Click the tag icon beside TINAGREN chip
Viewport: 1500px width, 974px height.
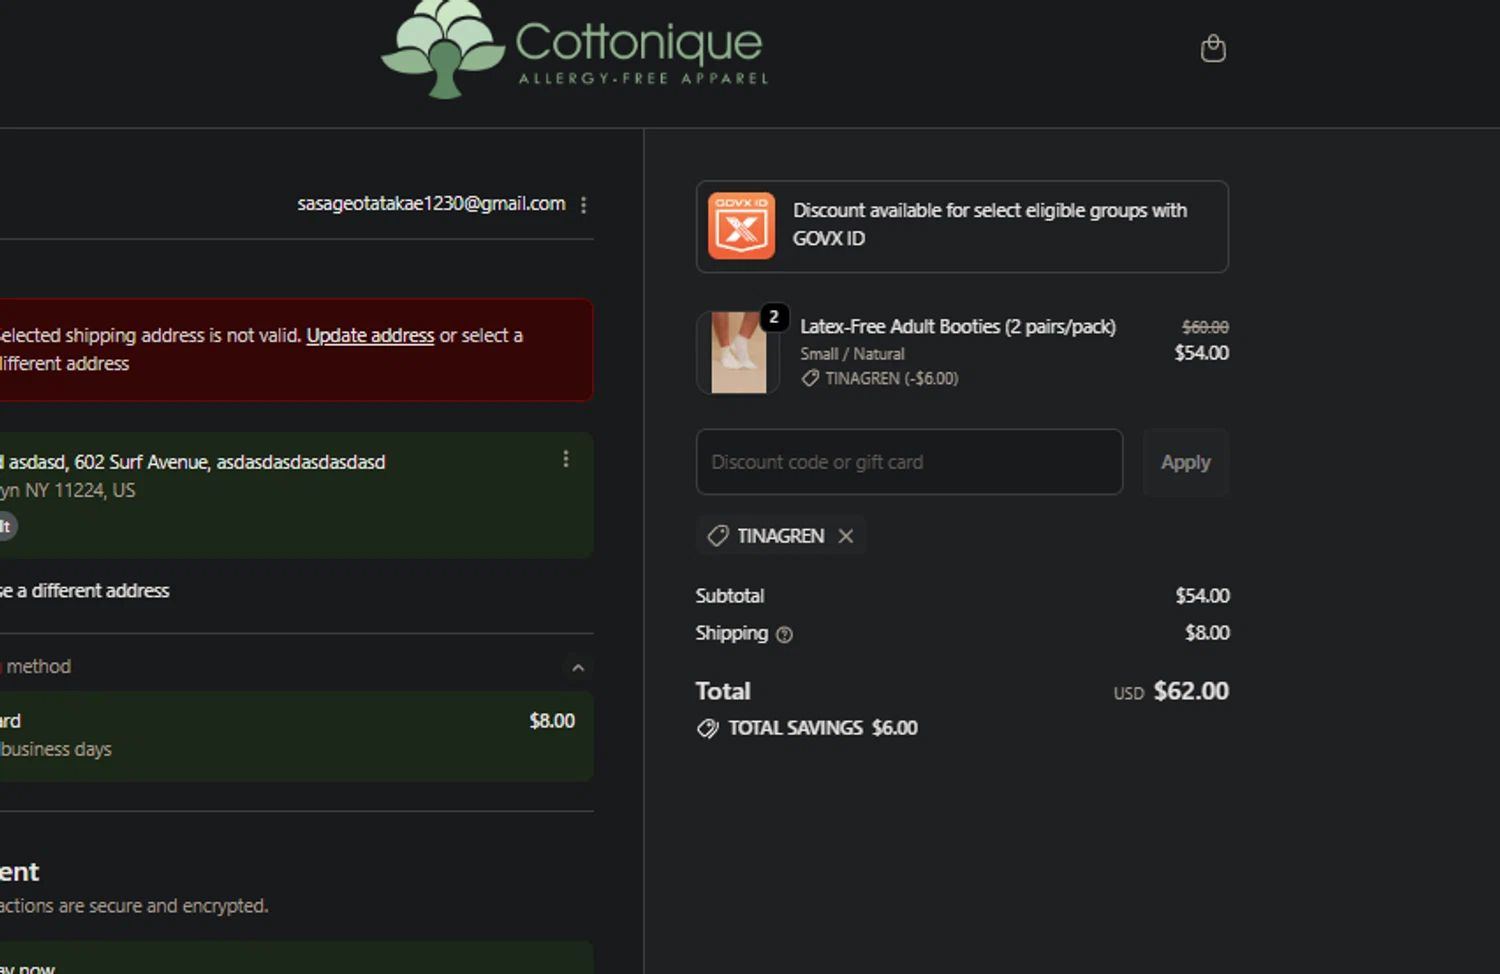718,536
